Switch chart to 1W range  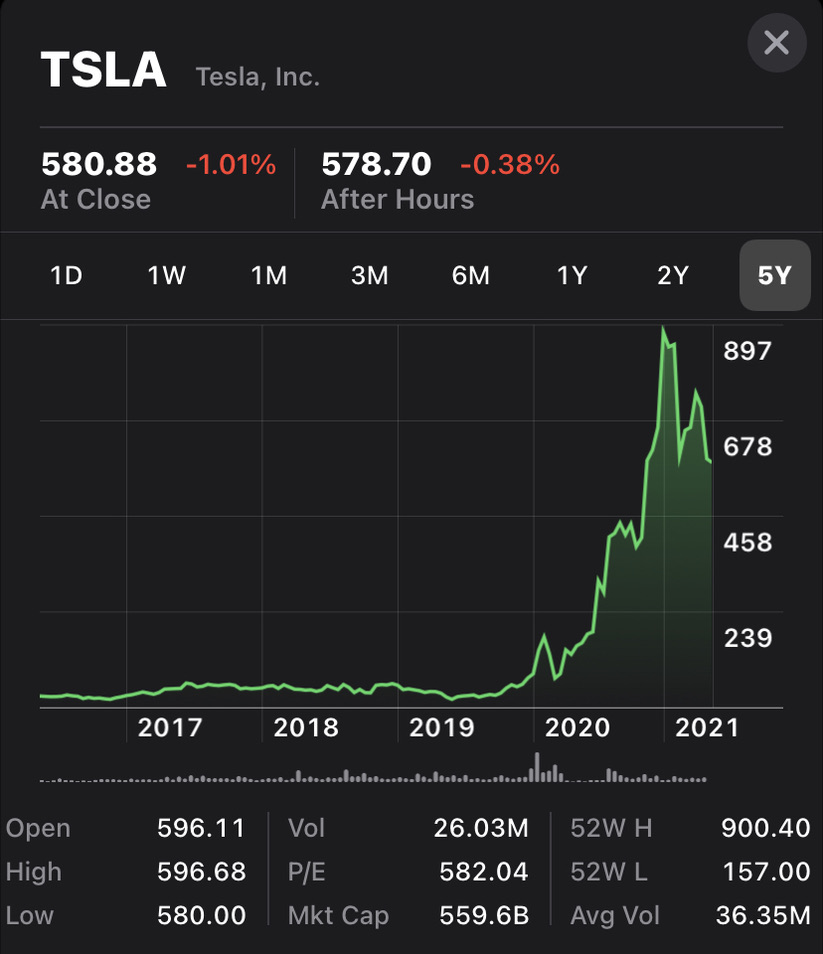click(167, 275)
